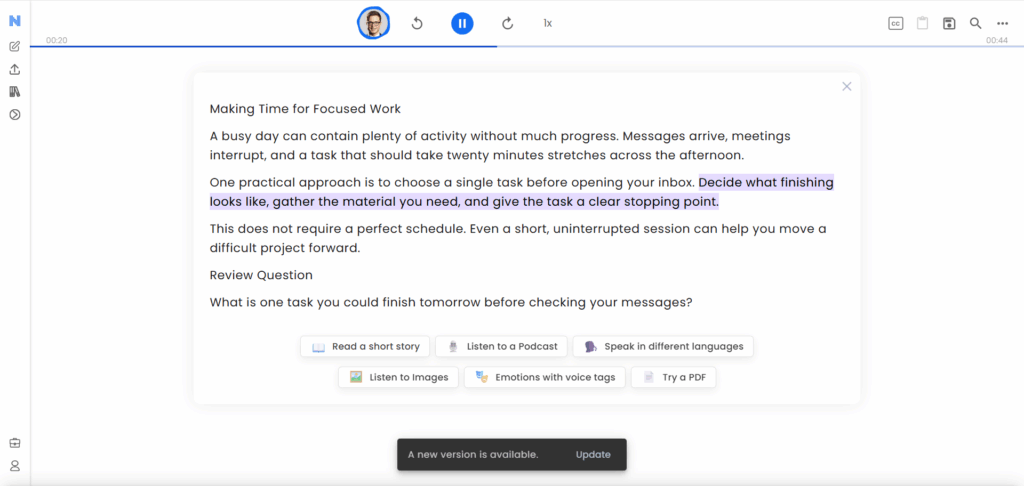
Task: Open the search magnifier icon
Action: coord(975,24)
